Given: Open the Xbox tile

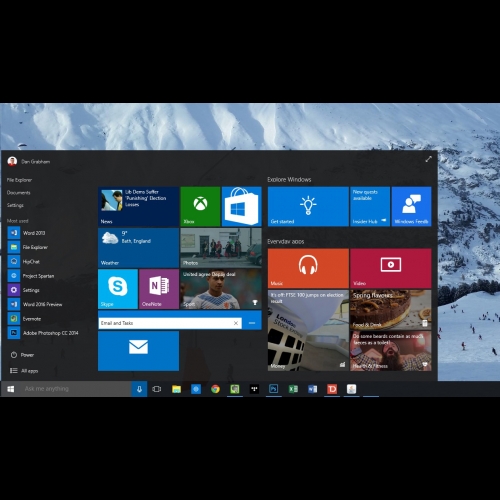Looking at the screenshot, I should [200, 206].
